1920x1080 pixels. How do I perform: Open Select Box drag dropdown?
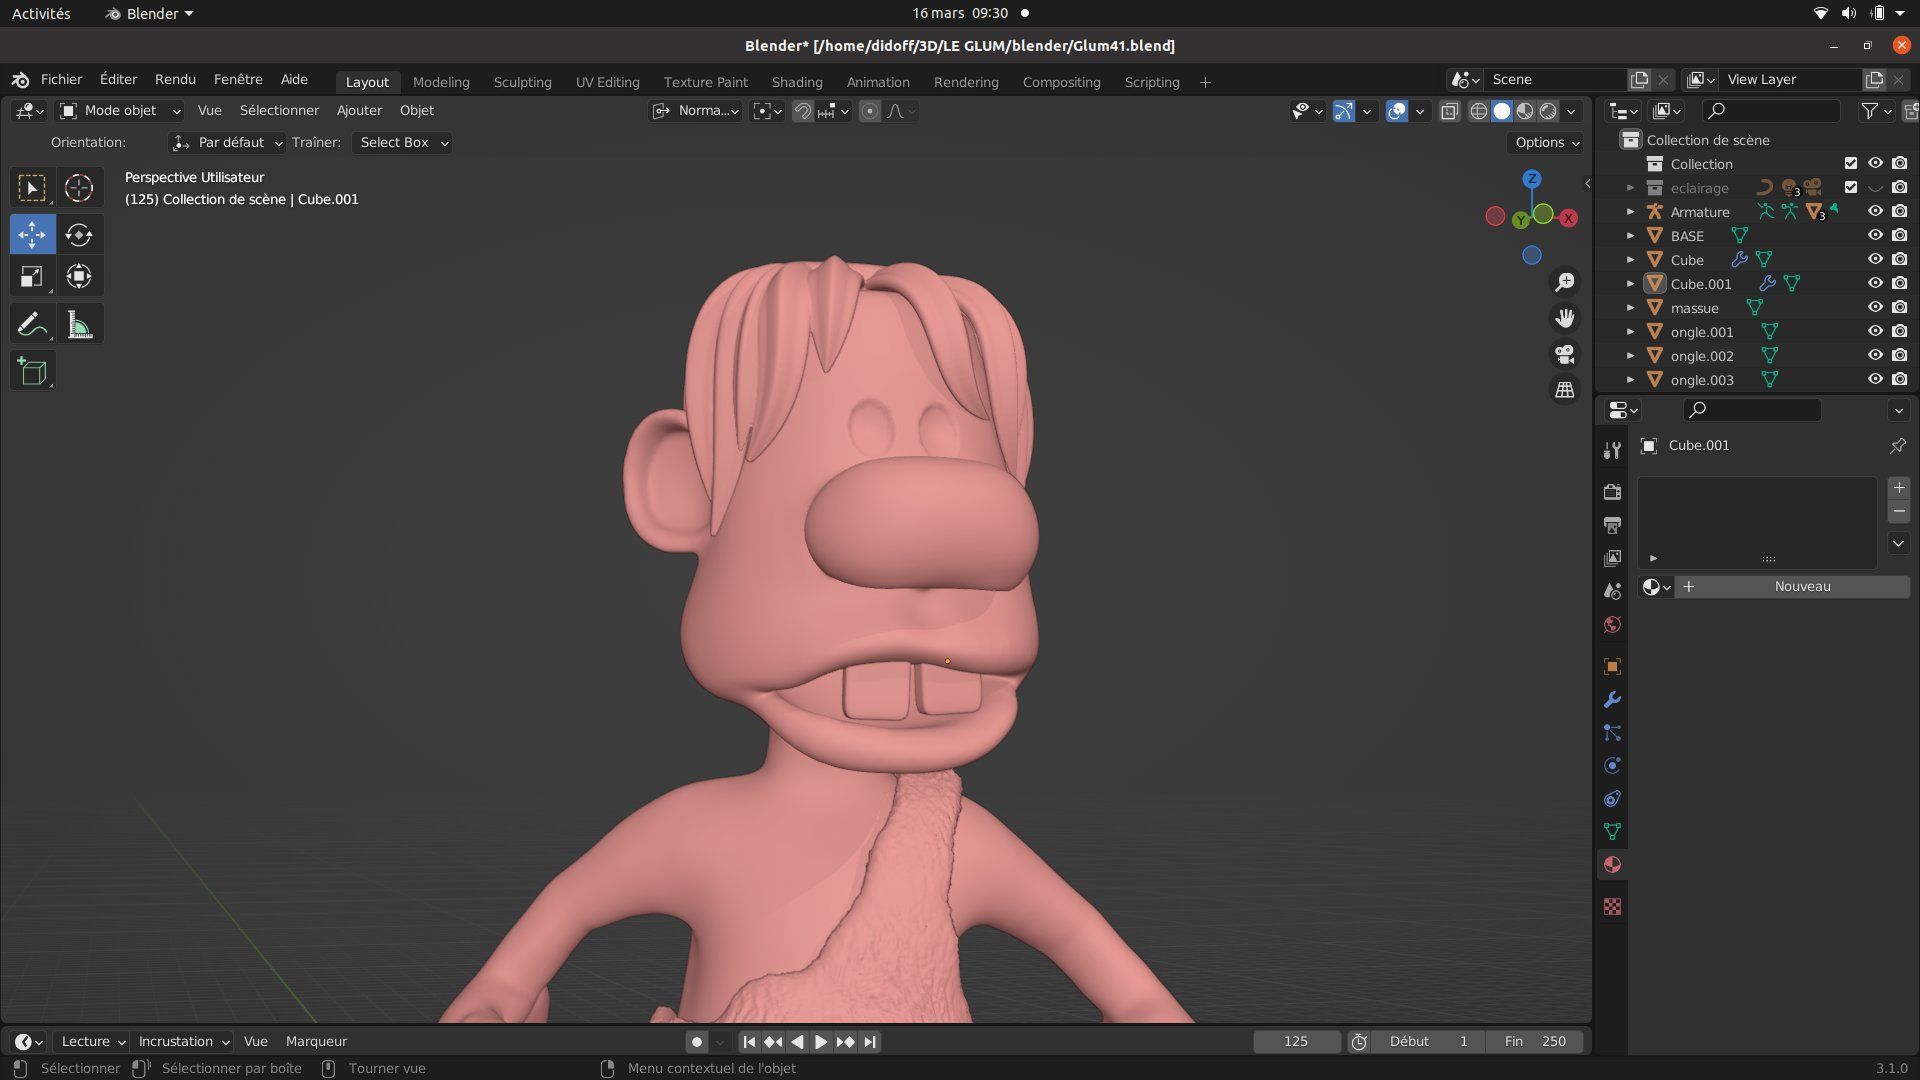[402, 143]
